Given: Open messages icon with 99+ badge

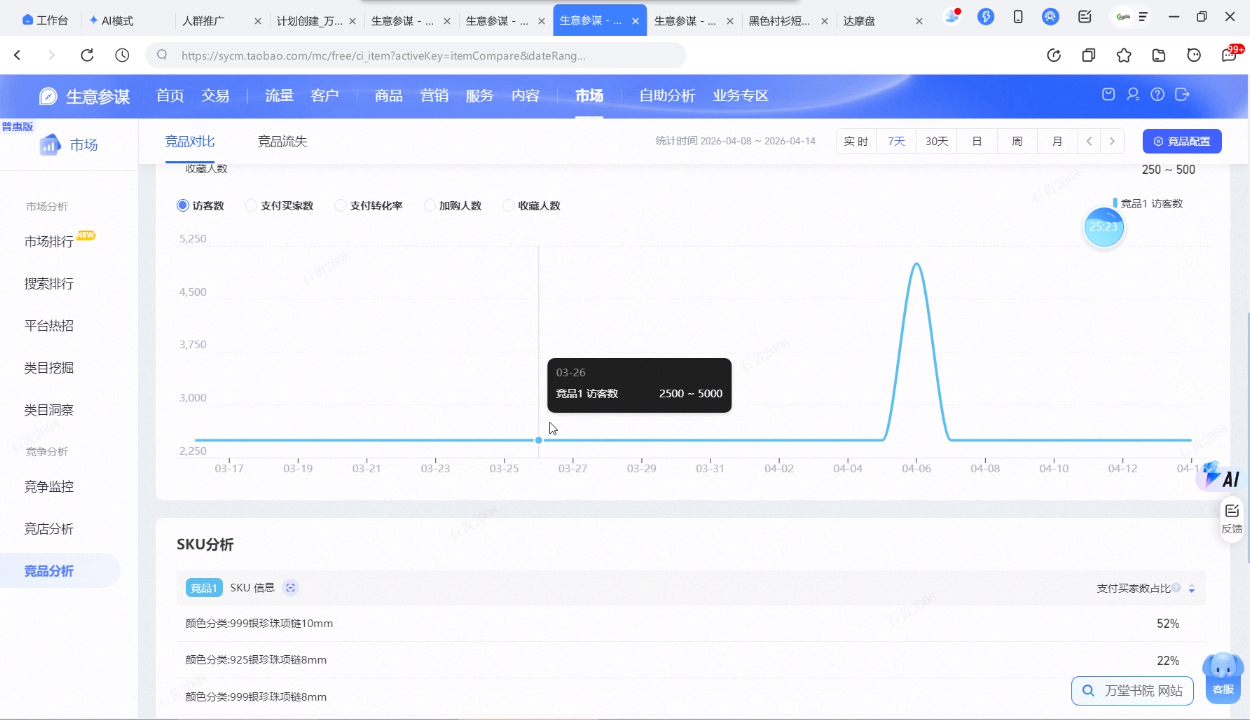Looking at the screenshot, I should [1230, 55].
